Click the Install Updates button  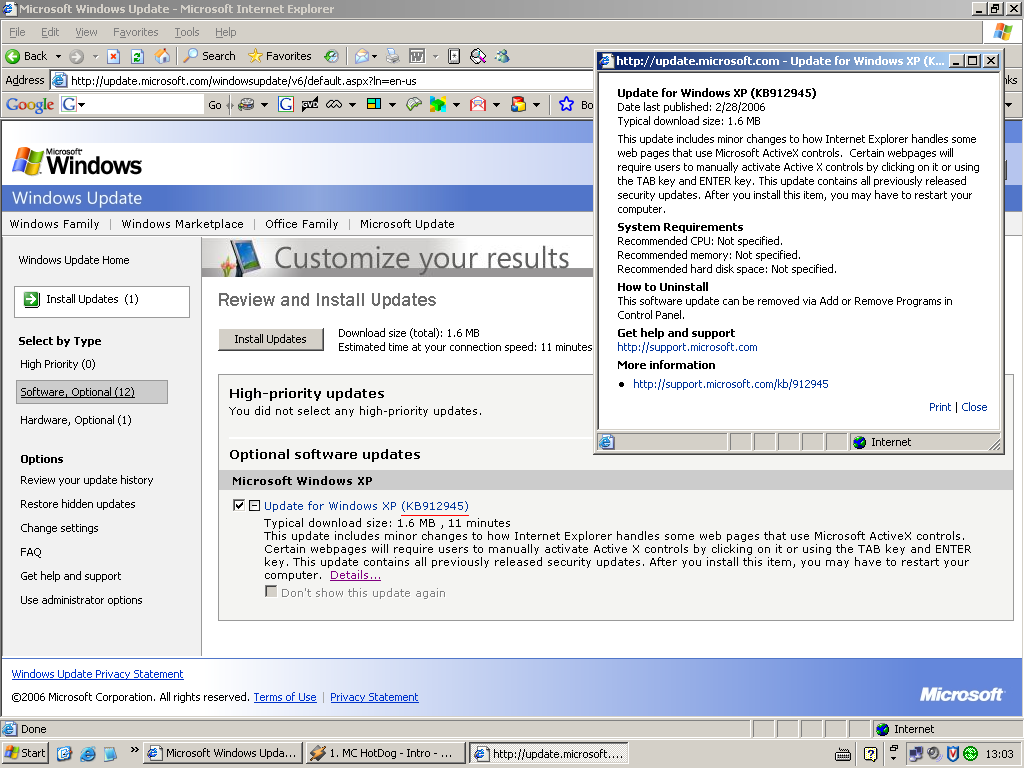point(270,339)
